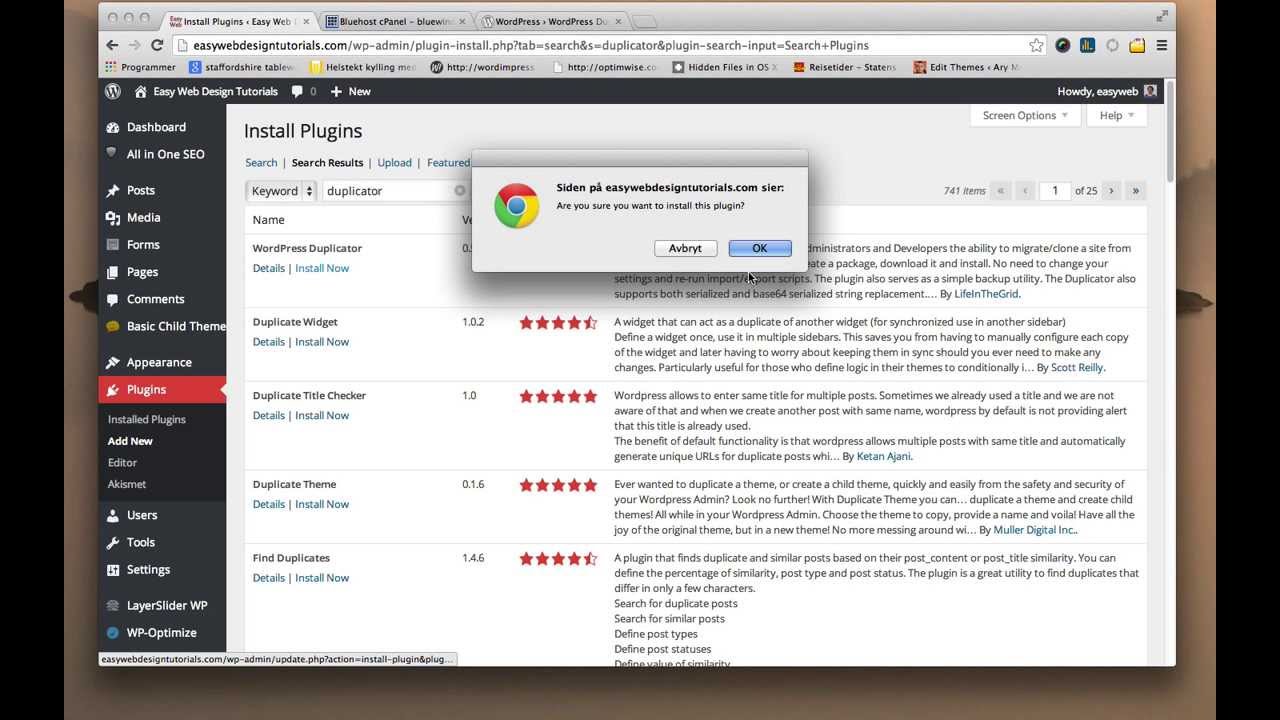Install Now for Duplicate Theme
Viewport: 1280px width, 720px height.
(x=322, y=504)
